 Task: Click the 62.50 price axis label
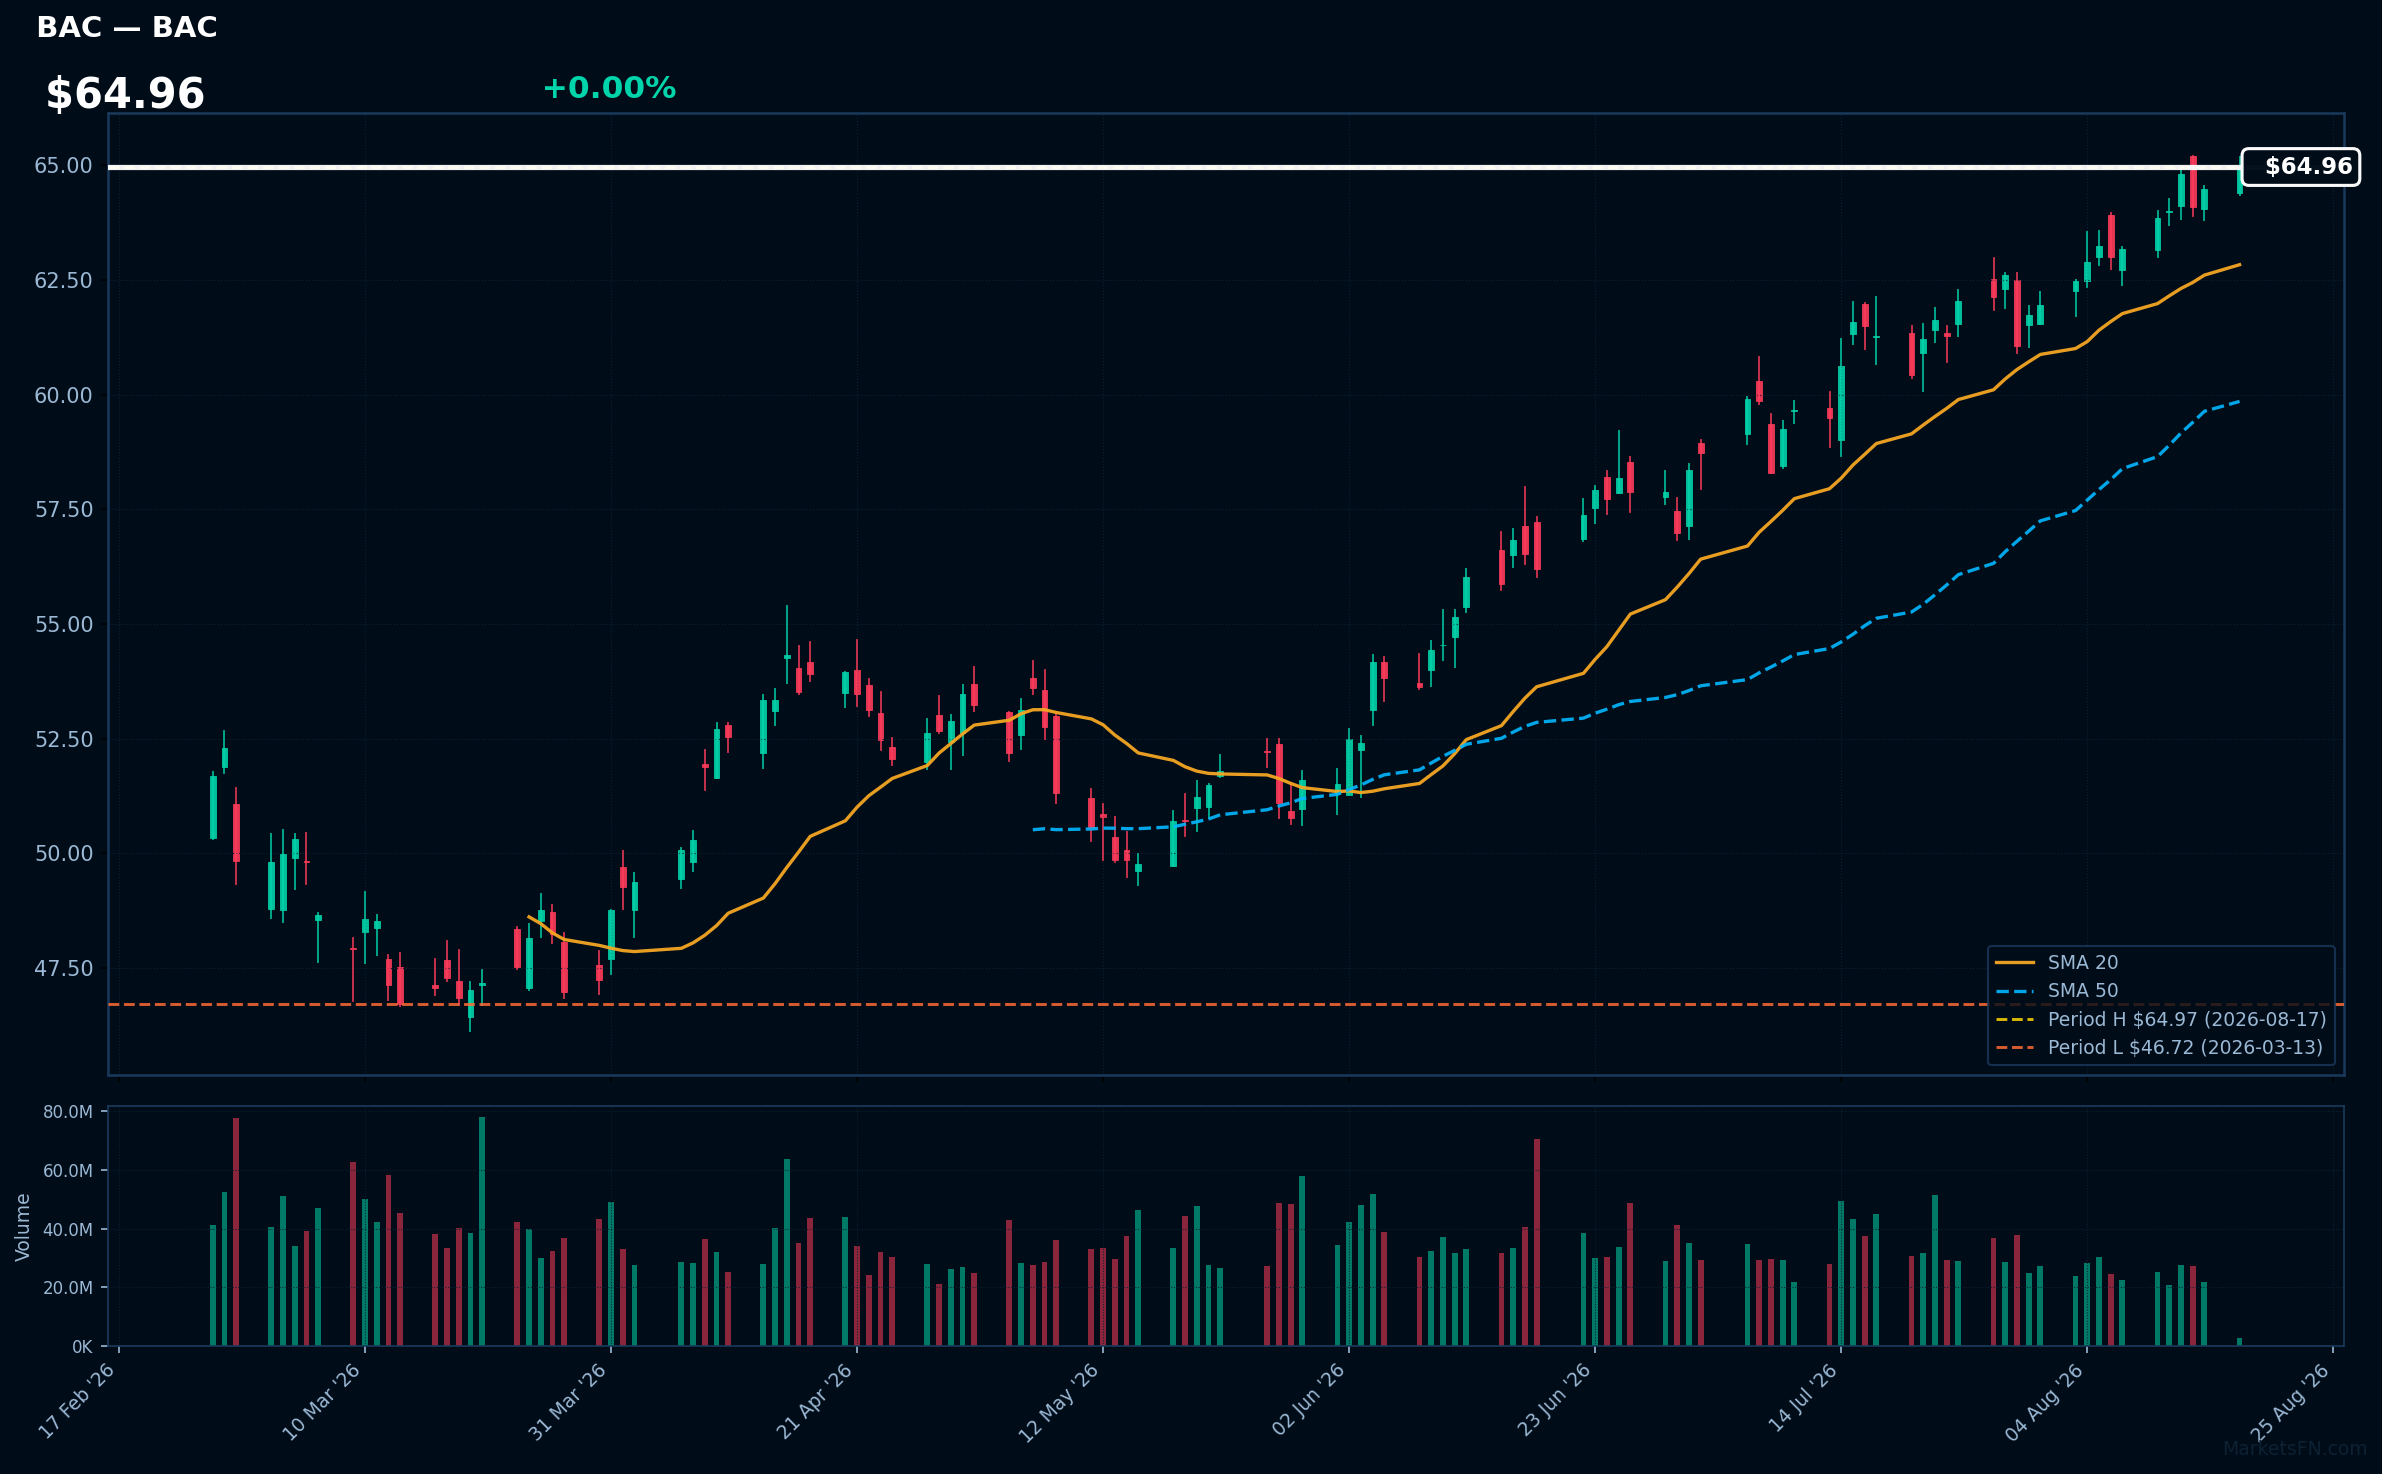pyautogui.click(x=63, y=281)
